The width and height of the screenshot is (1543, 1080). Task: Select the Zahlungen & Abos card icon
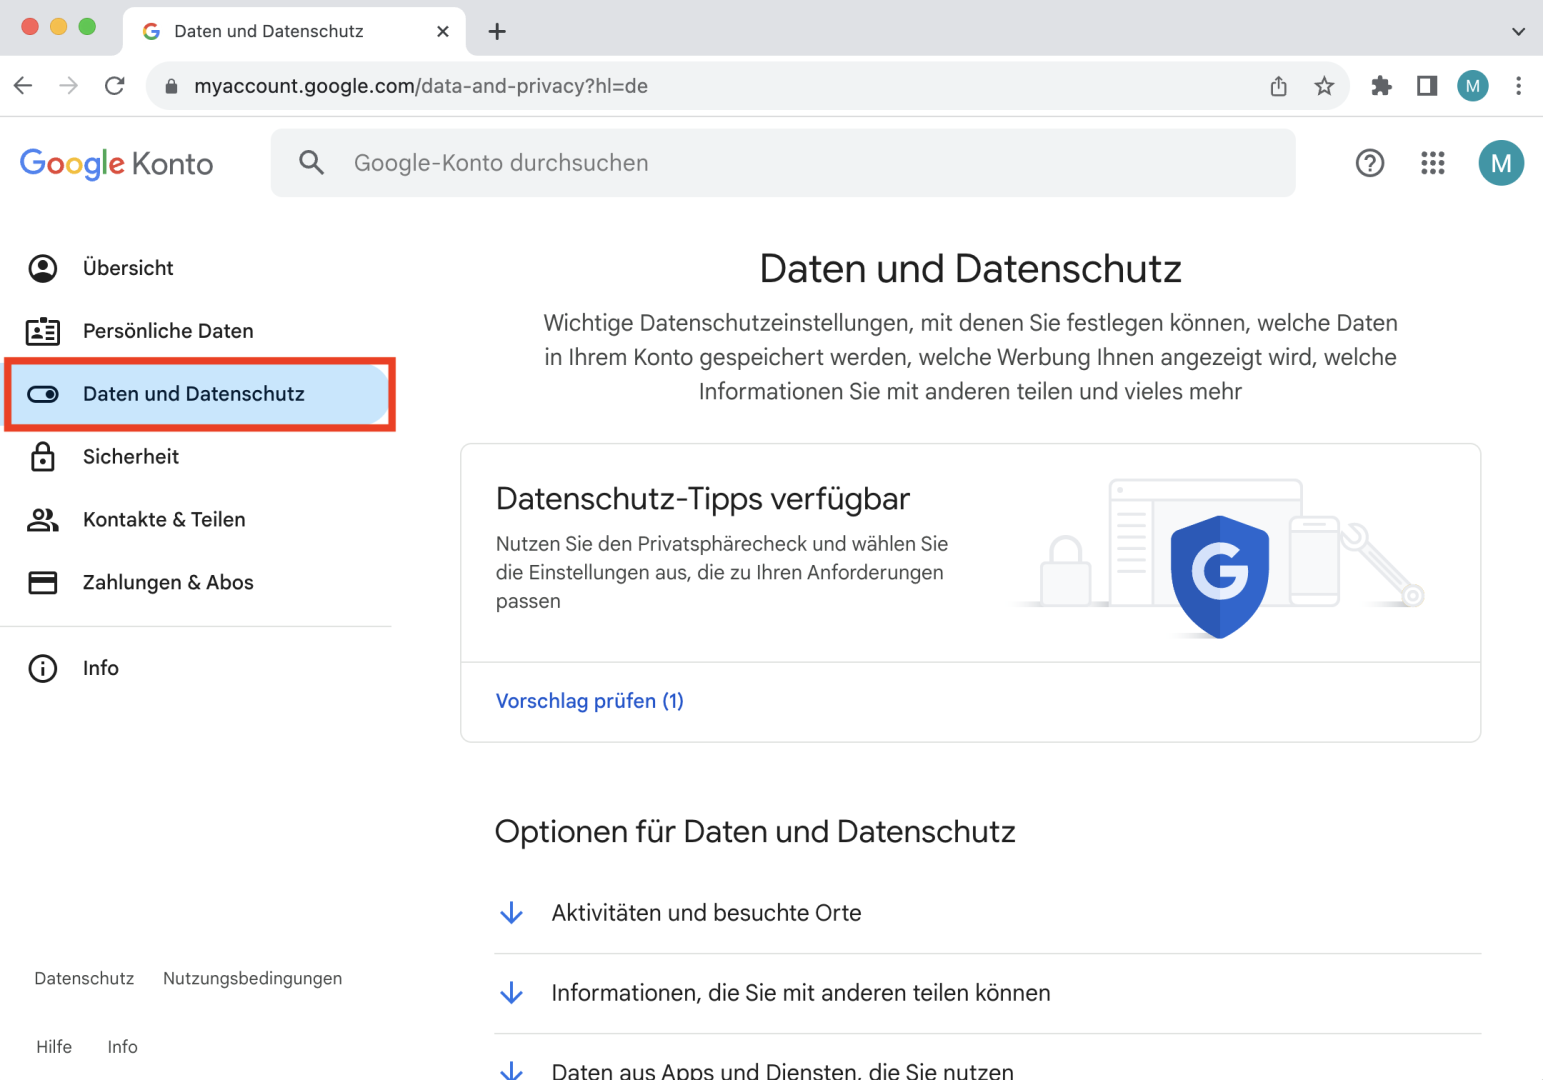(43, 582)
